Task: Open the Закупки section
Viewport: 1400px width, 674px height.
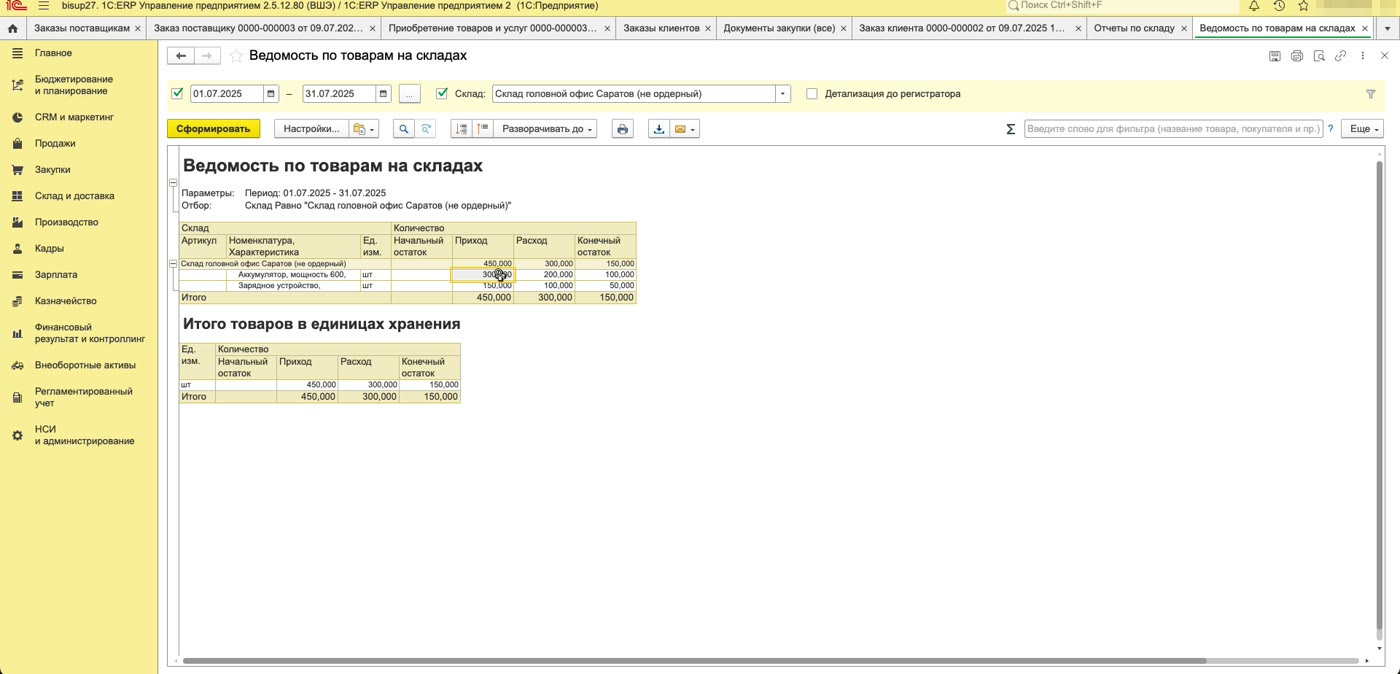Action: click(53, 170)
